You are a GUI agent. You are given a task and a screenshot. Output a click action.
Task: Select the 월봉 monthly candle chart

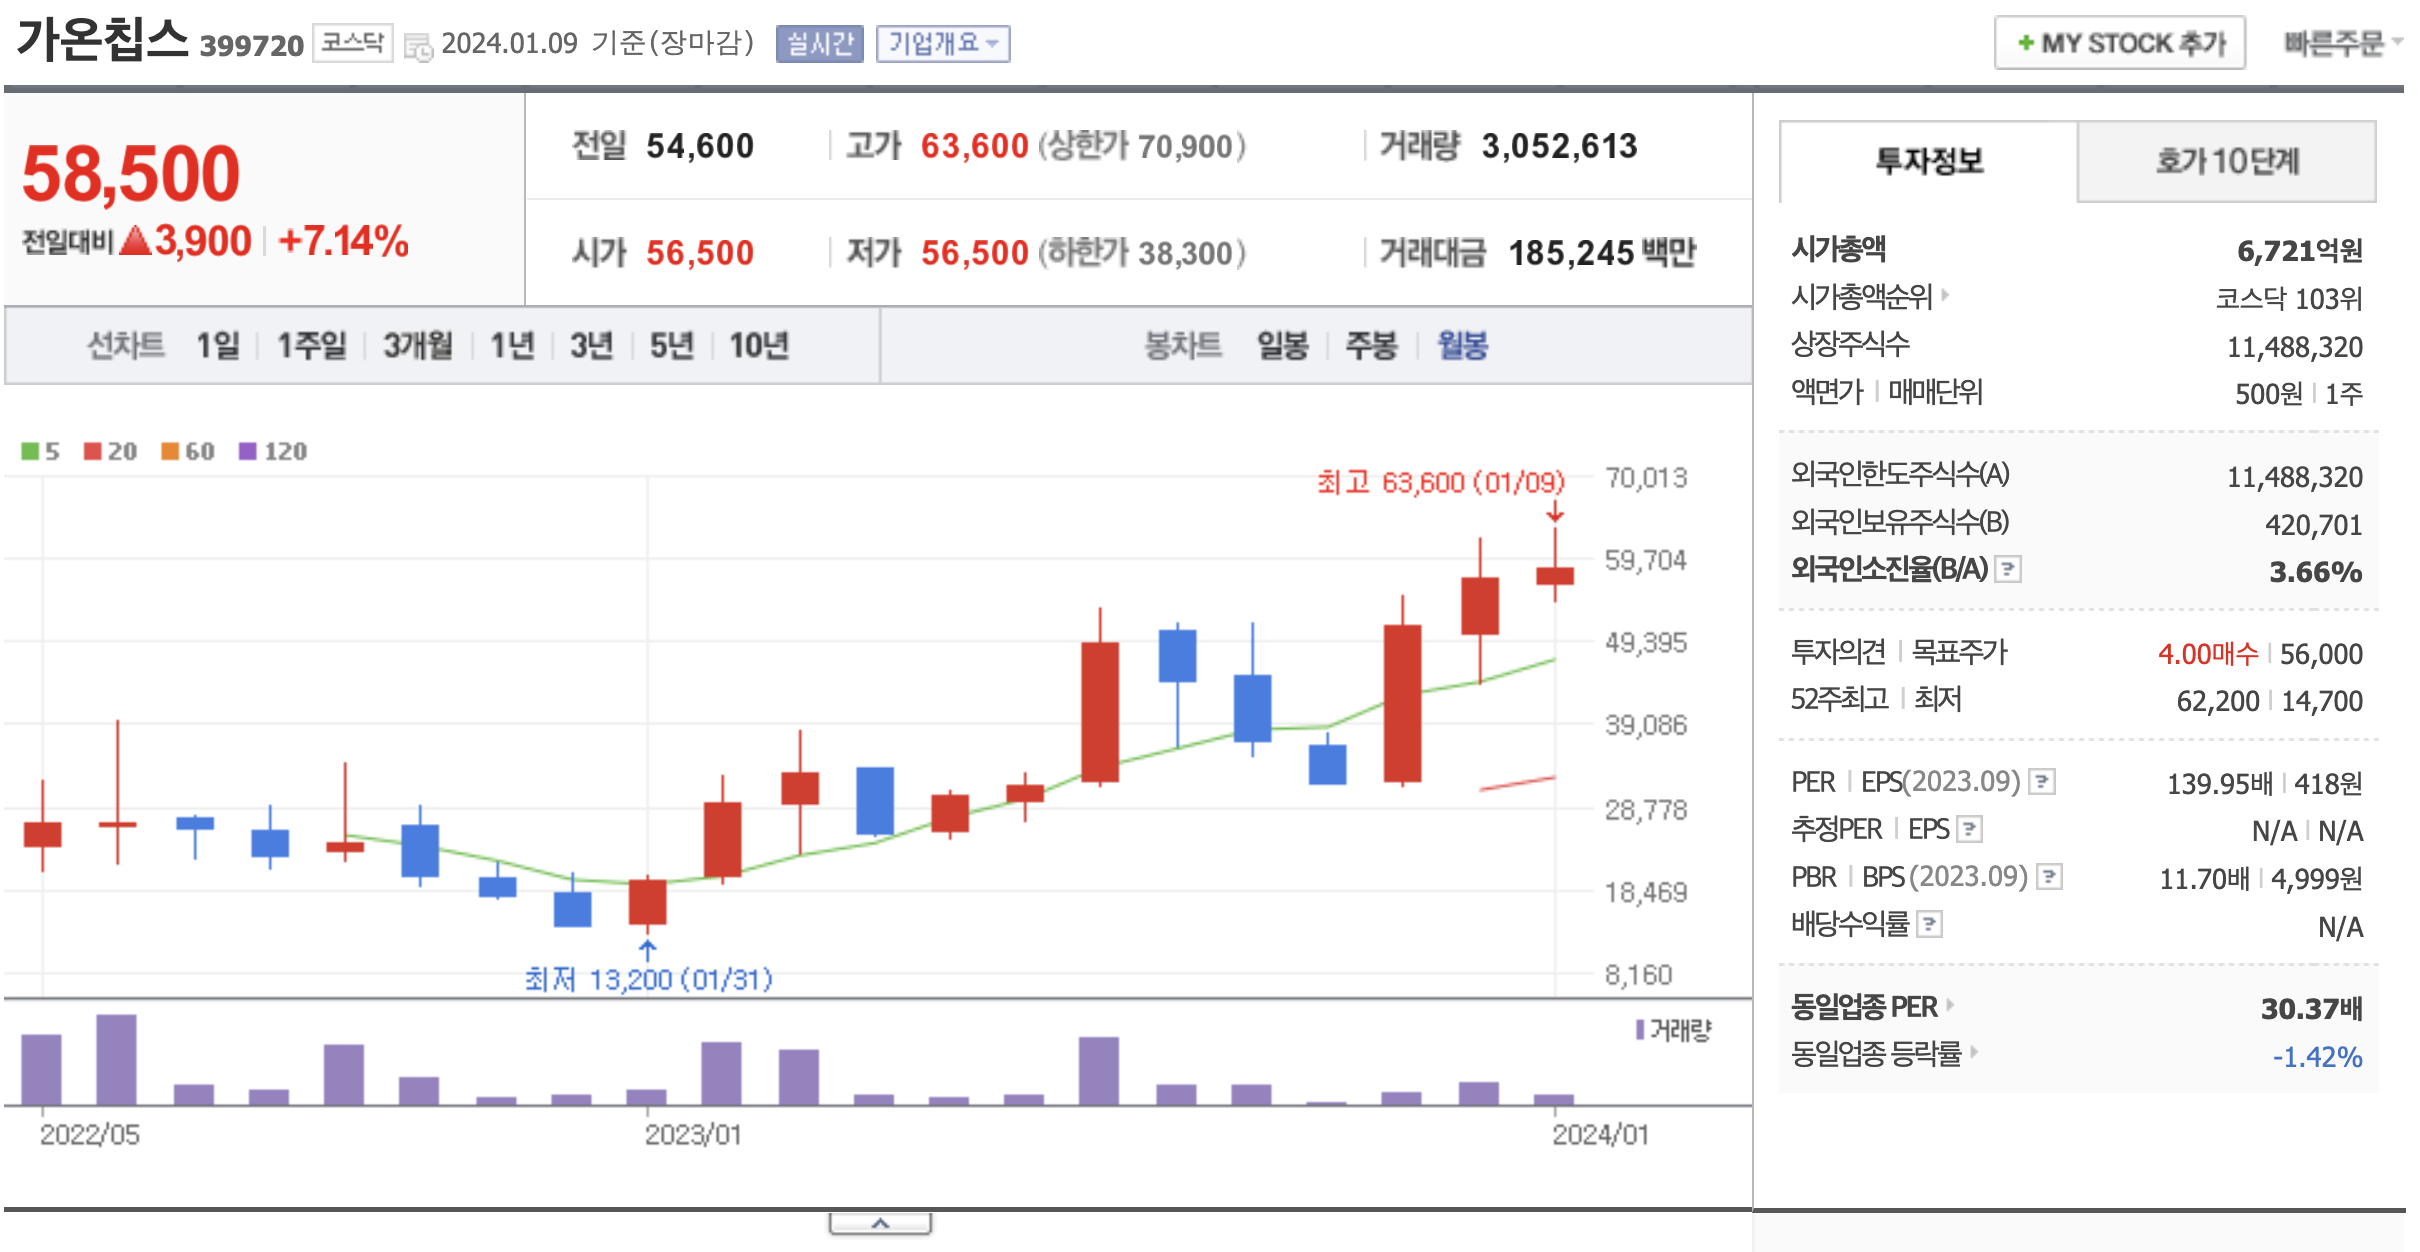(1462, 346)
